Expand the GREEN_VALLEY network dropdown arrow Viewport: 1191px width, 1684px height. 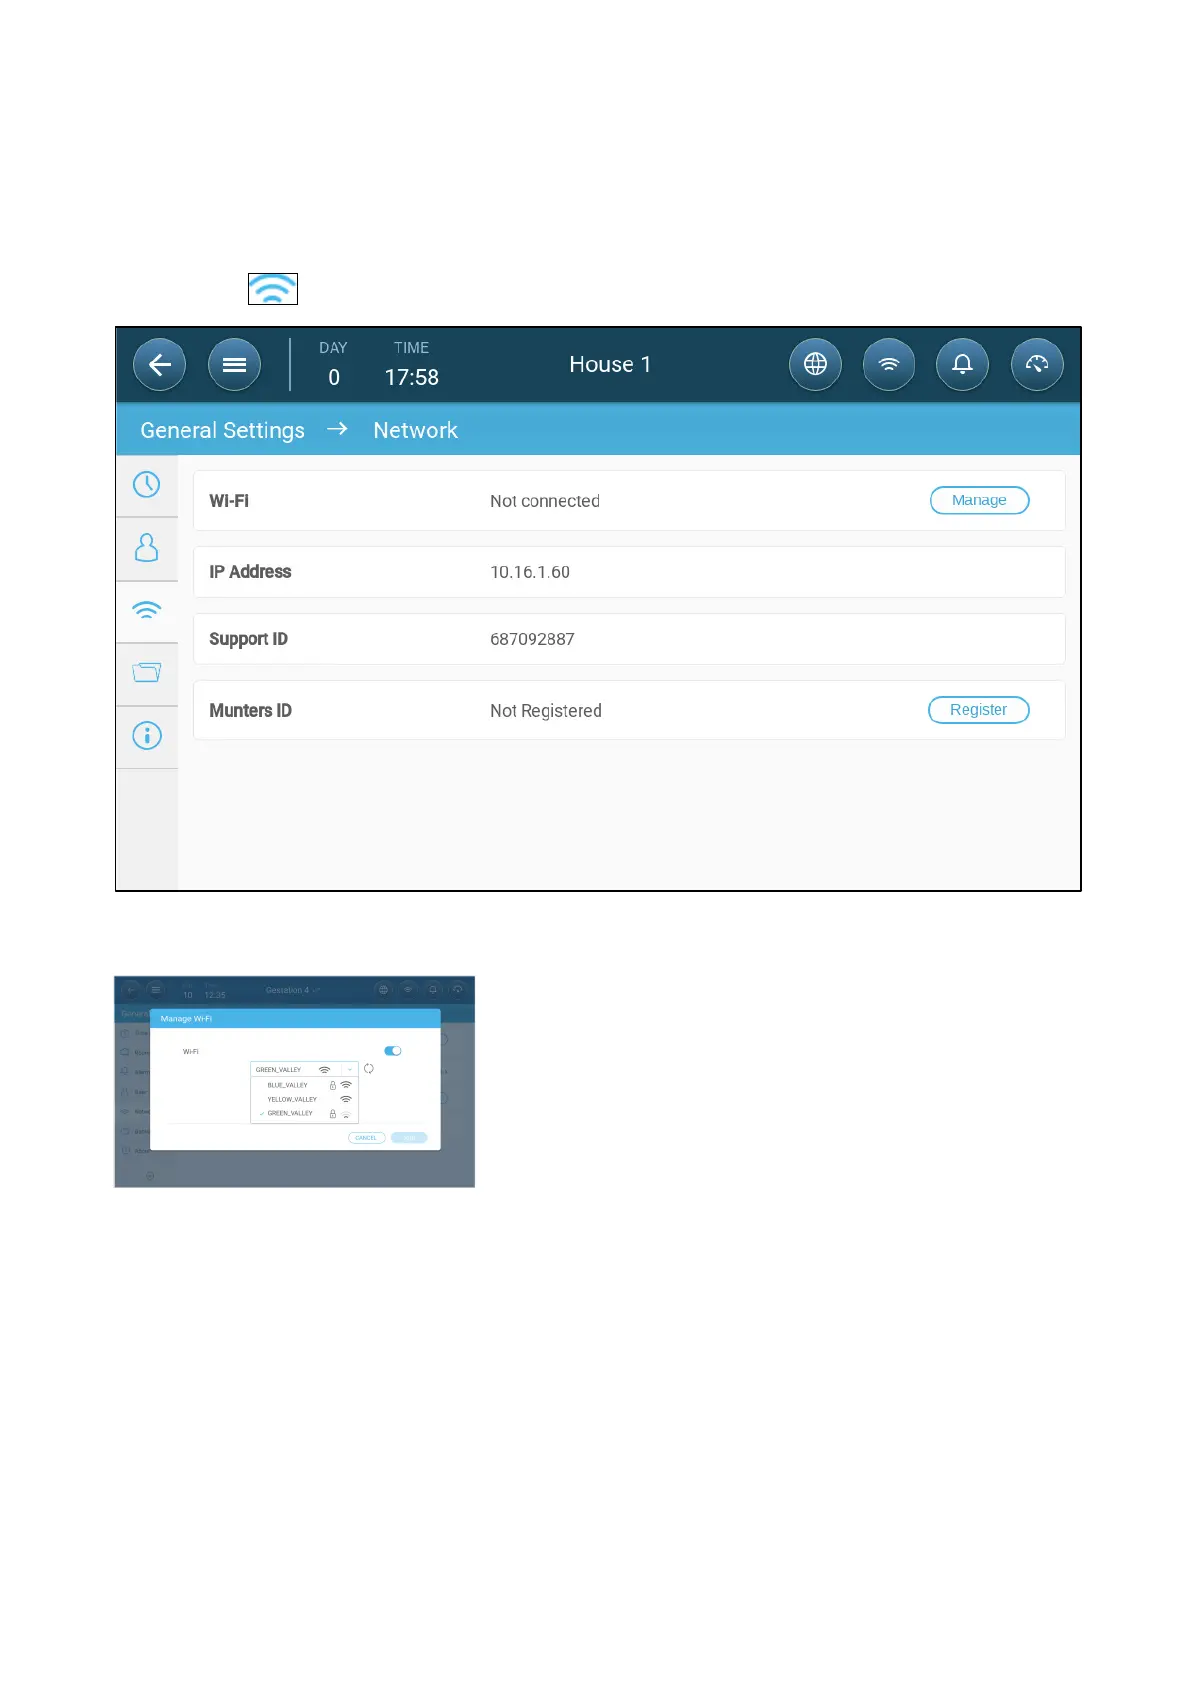click(x=350, y=1070)
